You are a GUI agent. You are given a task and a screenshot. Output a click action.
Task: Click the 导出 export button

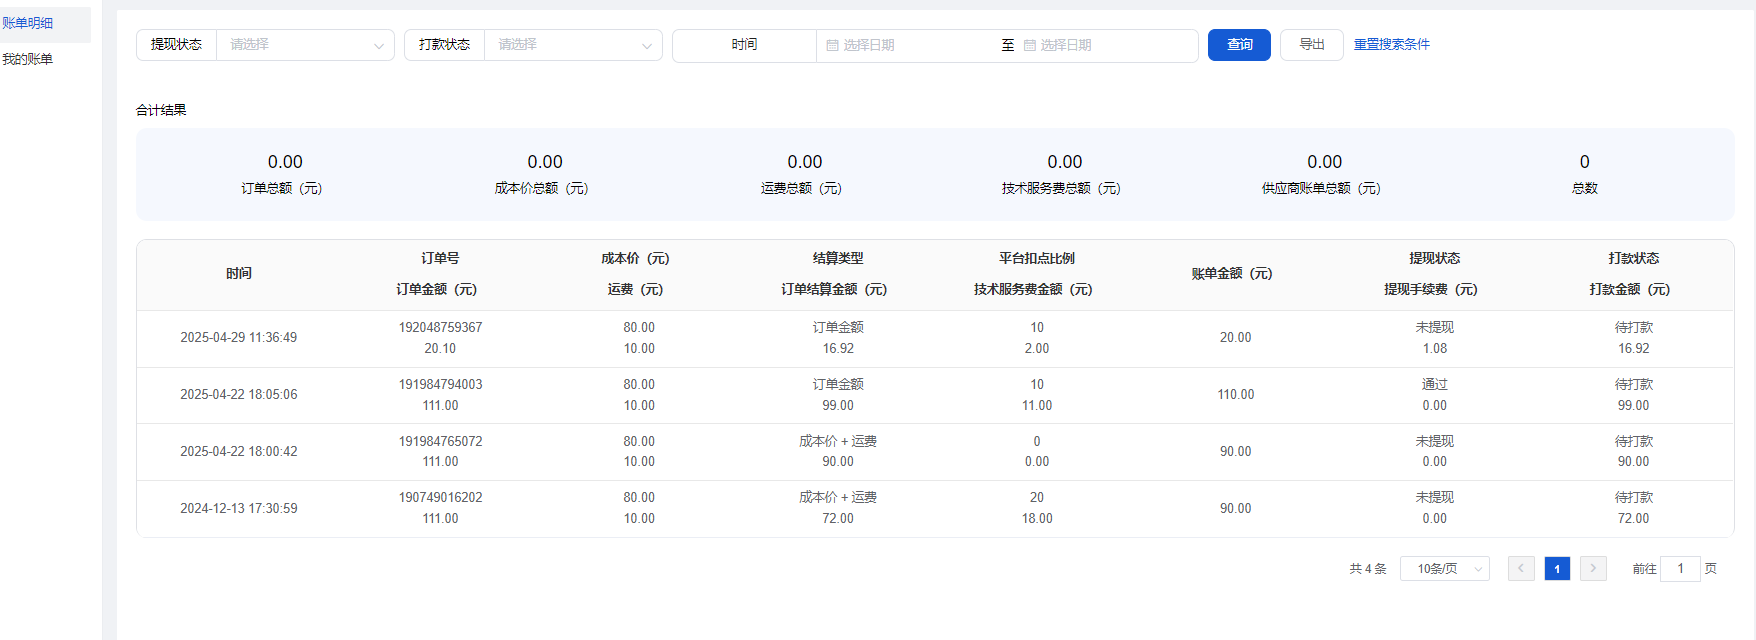1311,45
